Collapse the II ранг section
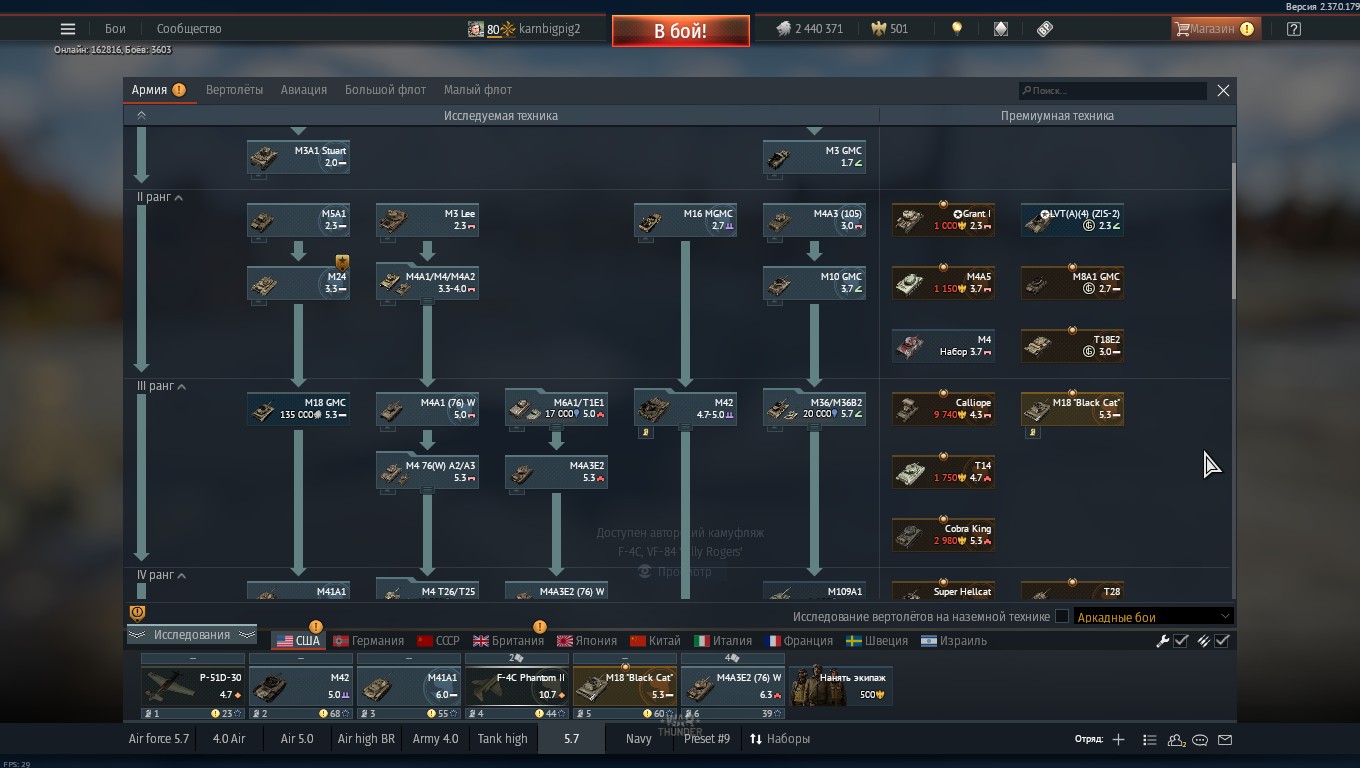The height and width of the screenshot is (768, 1360). point(160,197)
